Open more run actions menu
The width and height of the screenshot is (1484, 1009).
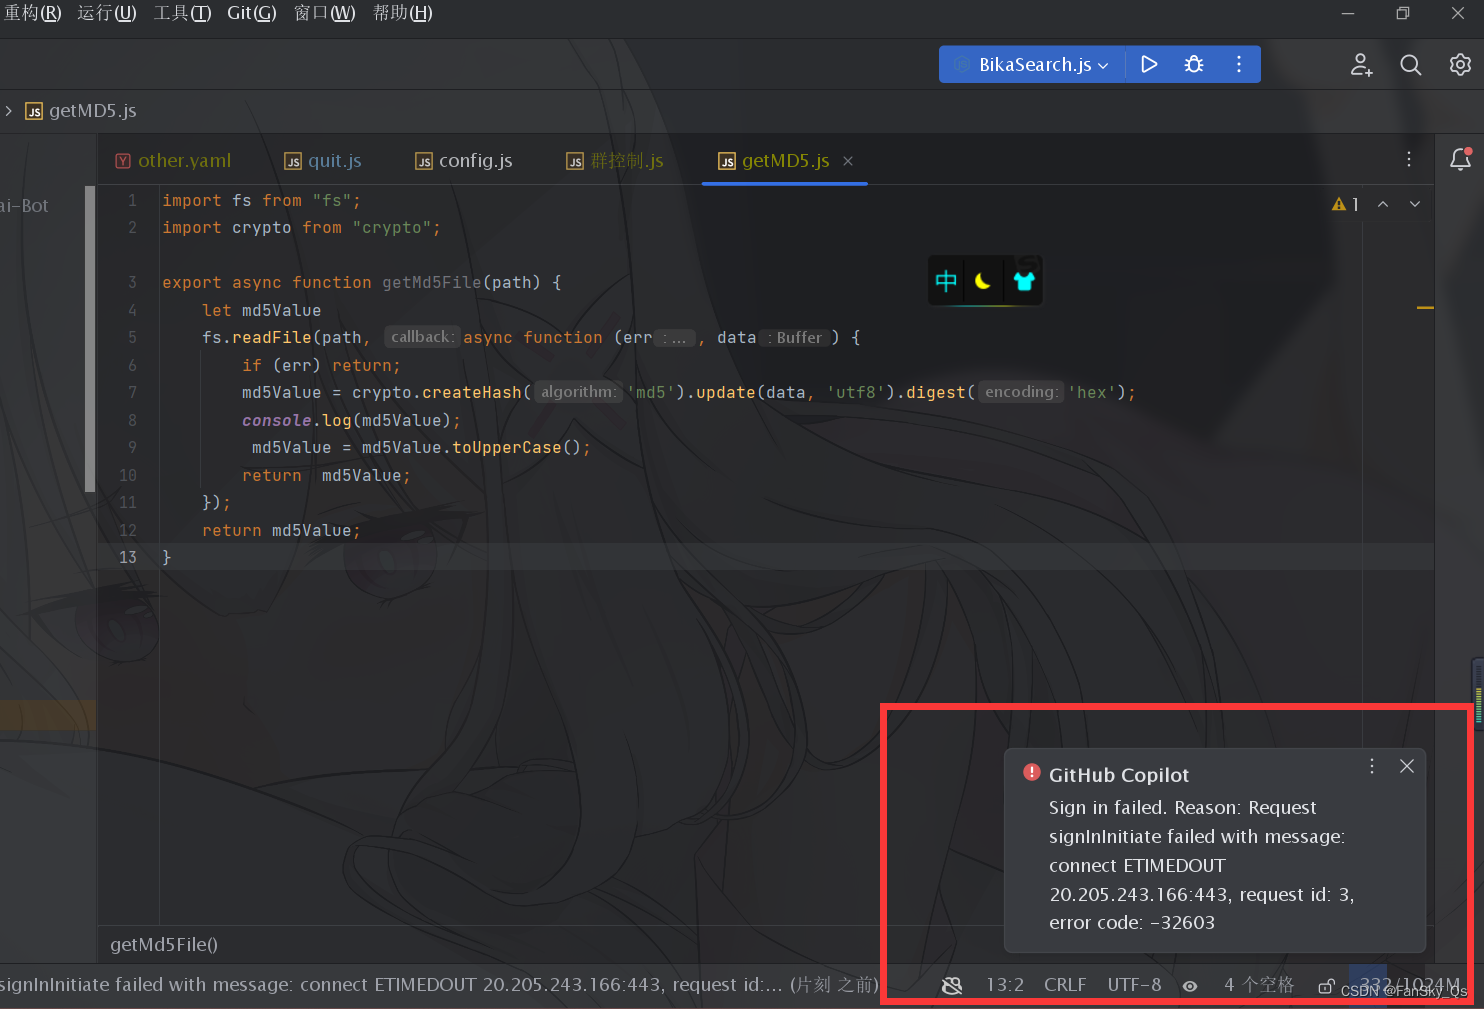pos(1239,64)
